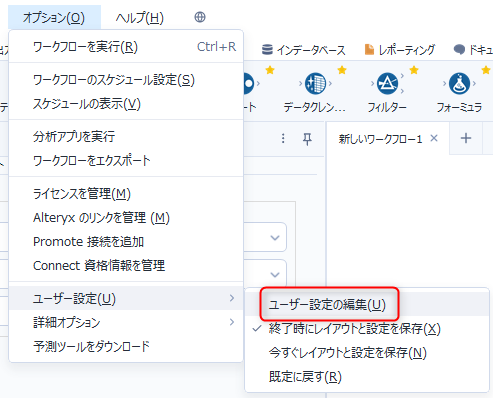Open ライセンスを管理(M)
493x398 pixels.
coord(126,194)
